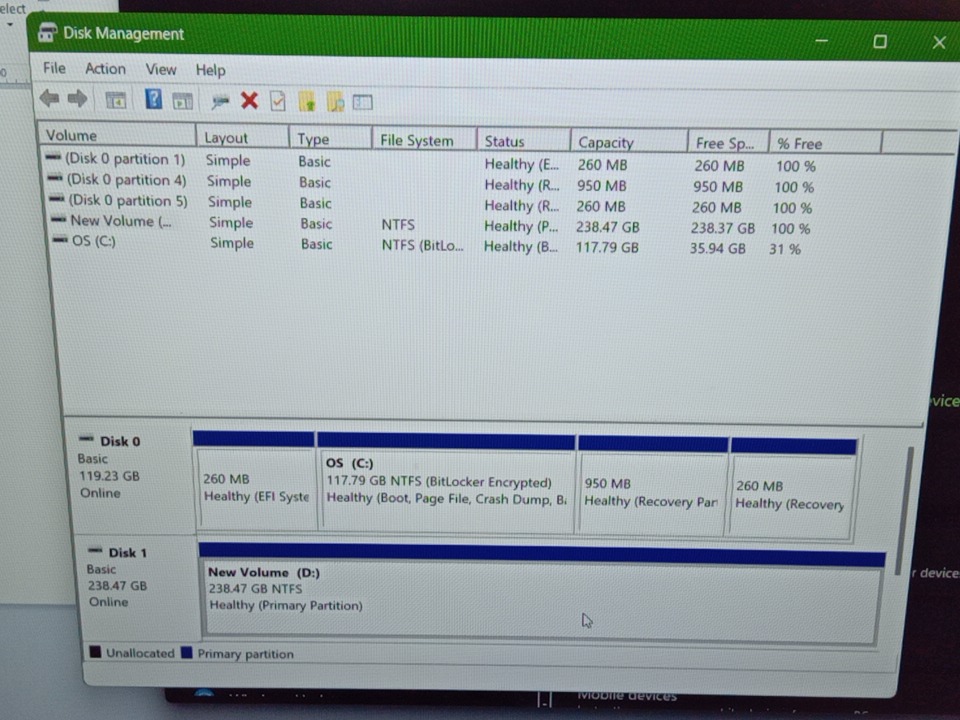Viewport: 960px width, 720px height.
Task: Select 260 MB EFI System partition block
Action: point(255,481)
